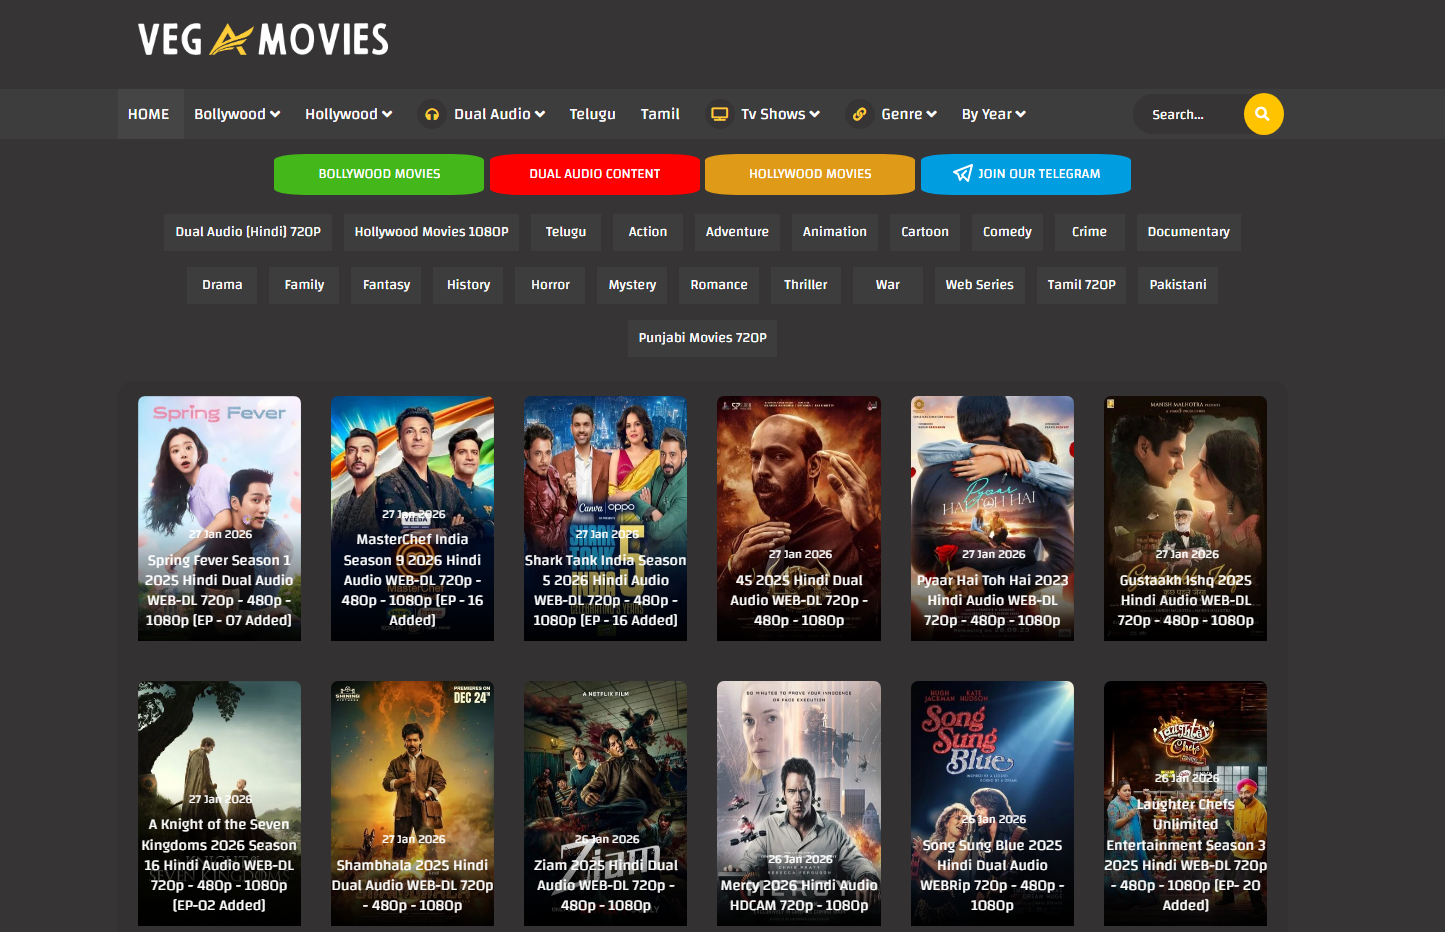1445x932 pixels.
Task: Click the monitor icon beside Tv Shows
Action: (x=719, y=114)
